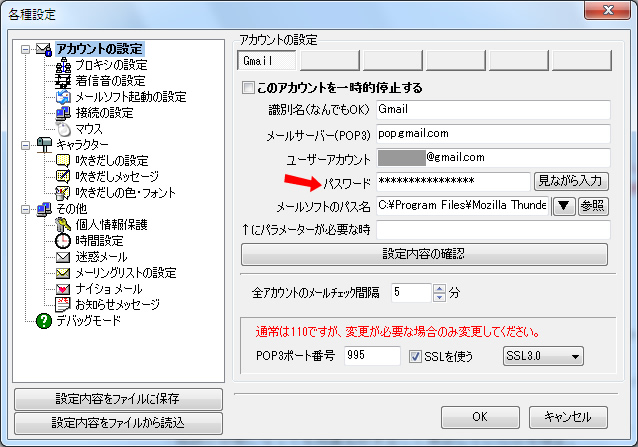This screenshot has height=447, width=638.
Task: Select the fourth empty account tab
Action: click(x=456, y=61)
